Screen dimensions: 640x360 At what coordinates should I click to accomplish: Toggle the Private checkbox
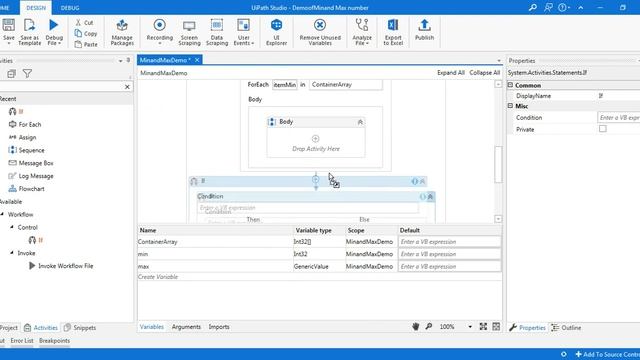[602, 129]
